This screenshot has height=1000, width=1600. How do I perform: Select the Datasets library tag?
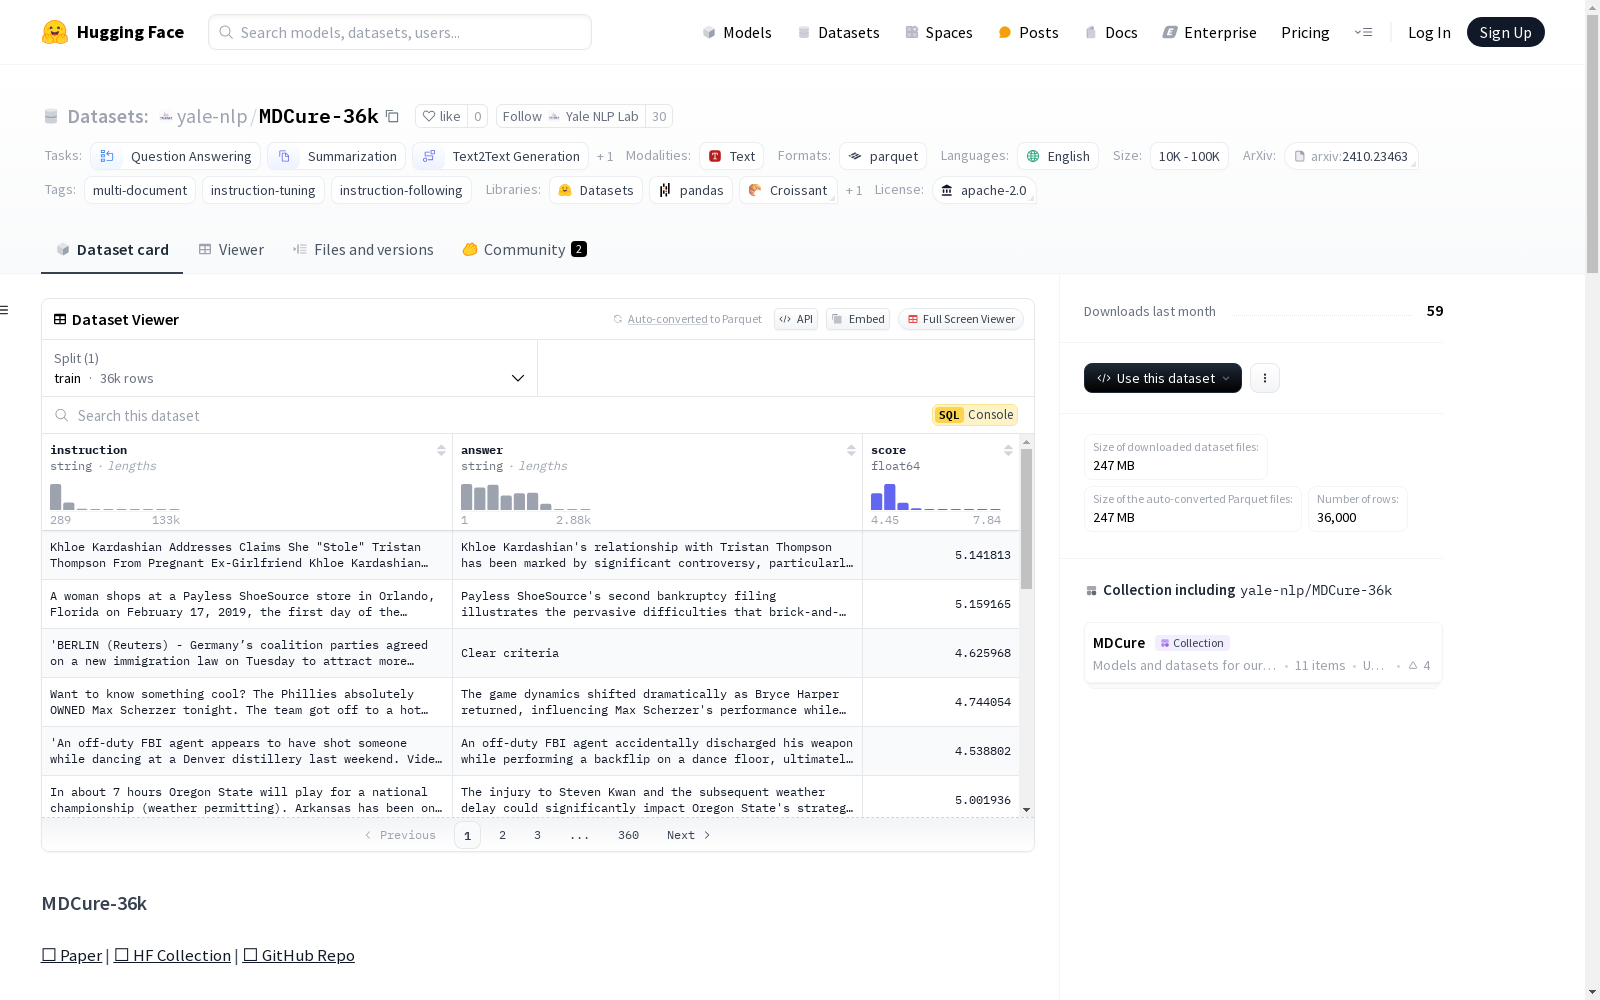pyautogui.click(x=596, y=190)
